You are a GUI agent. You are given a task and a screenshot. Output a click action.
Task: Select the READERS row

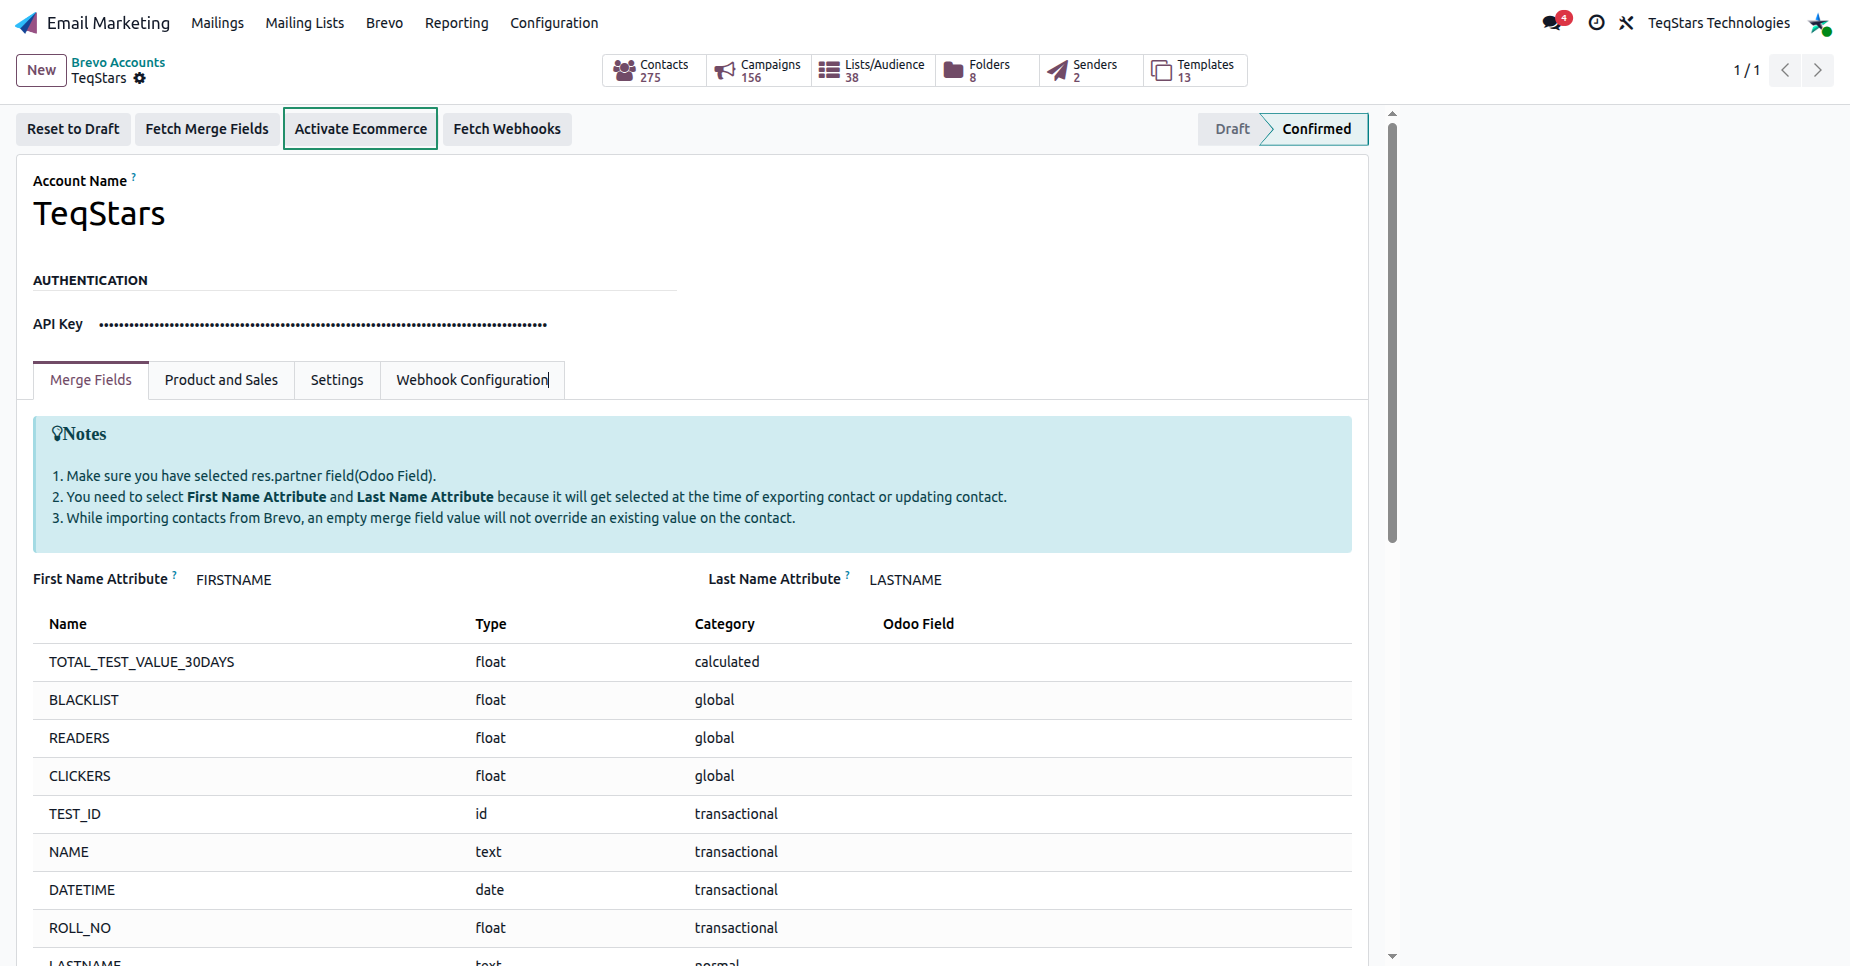pos(692,738)
